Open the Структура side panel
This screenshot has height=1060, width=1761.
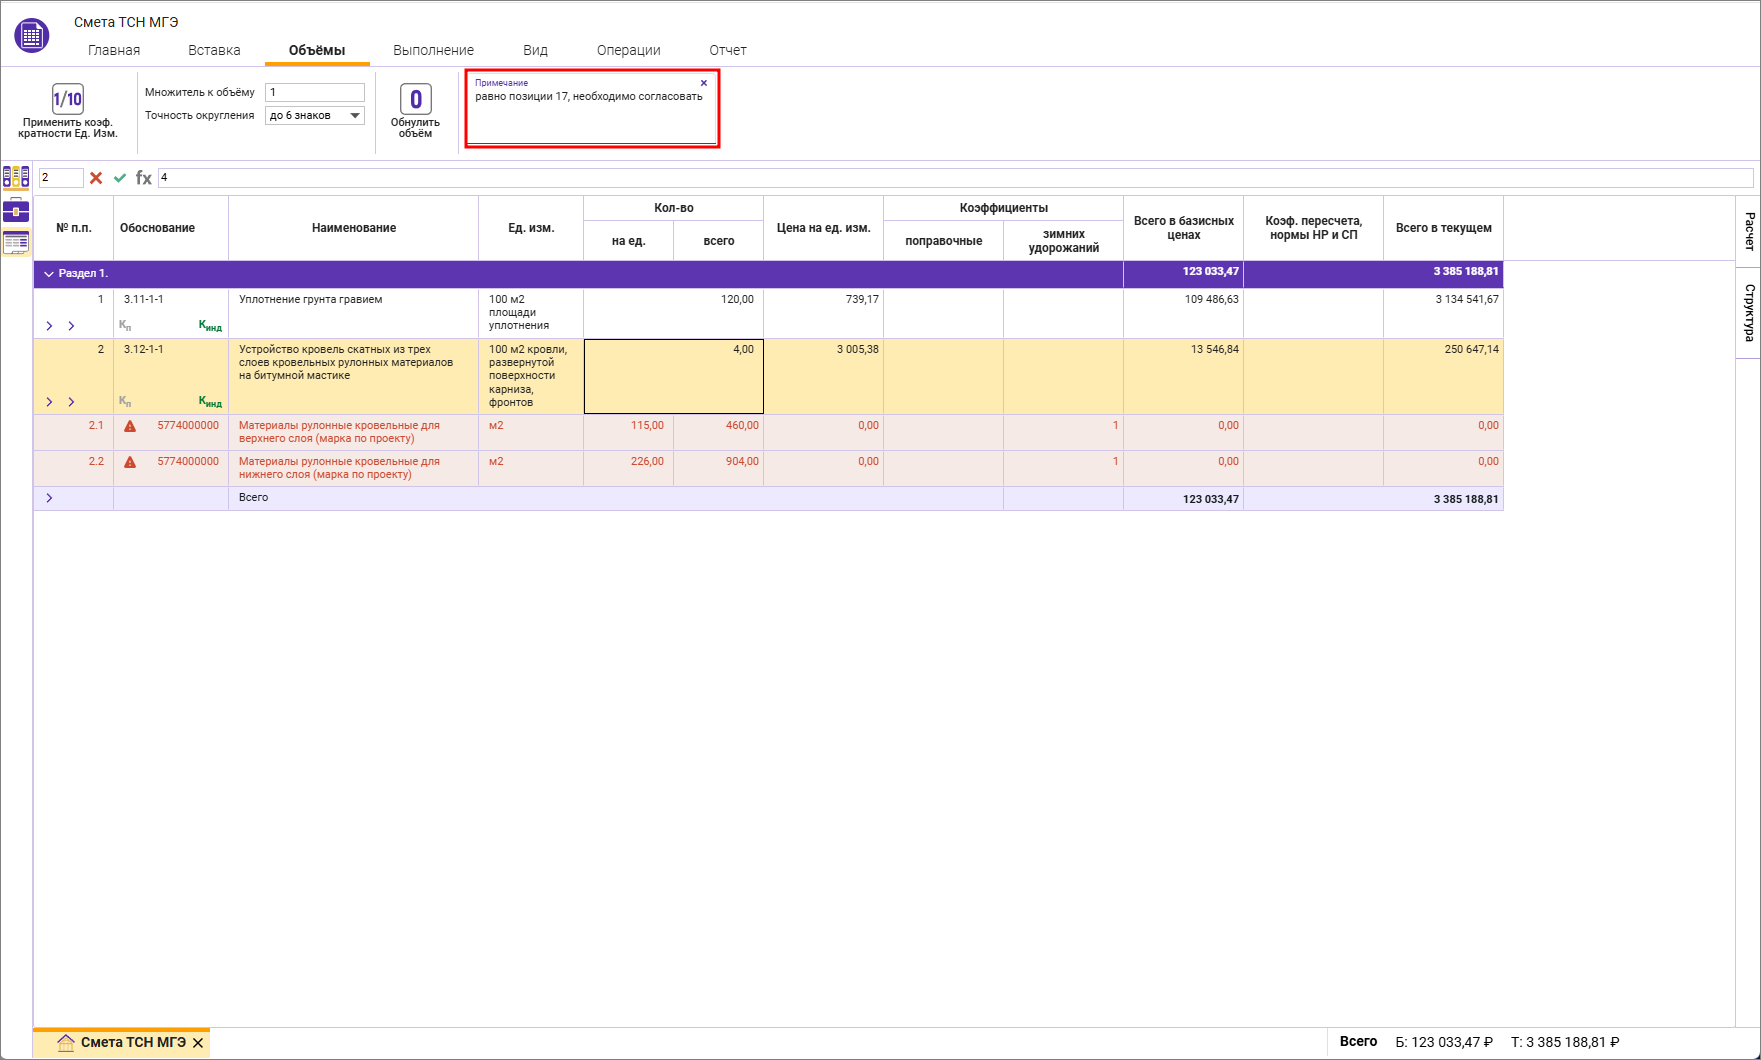1749,312
